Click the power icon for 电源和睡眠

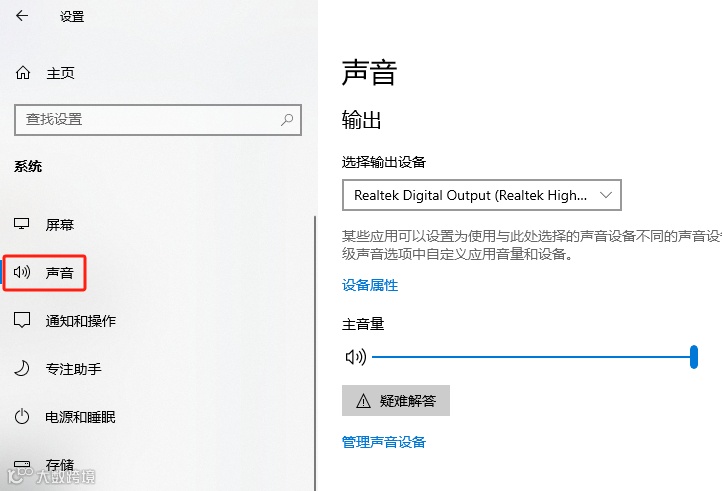22,416
